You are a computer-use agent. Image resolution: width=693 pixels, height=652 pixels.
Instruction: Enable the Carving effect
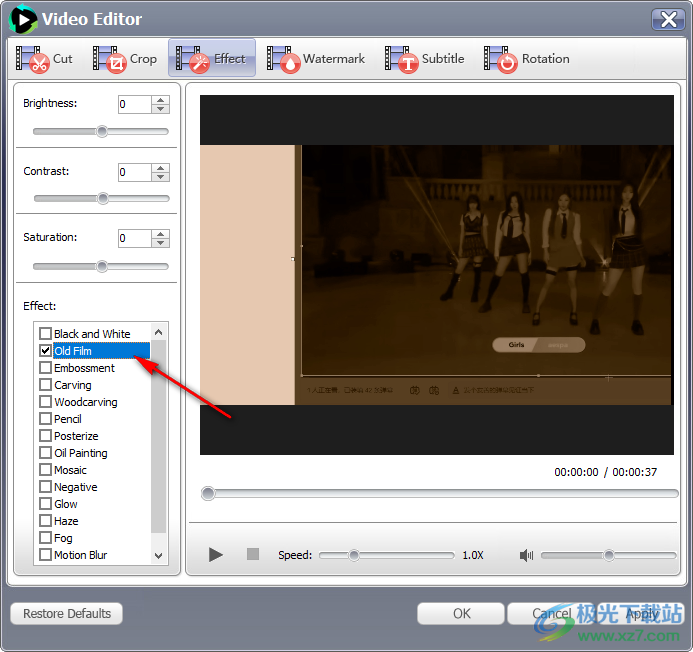(45, 385)
